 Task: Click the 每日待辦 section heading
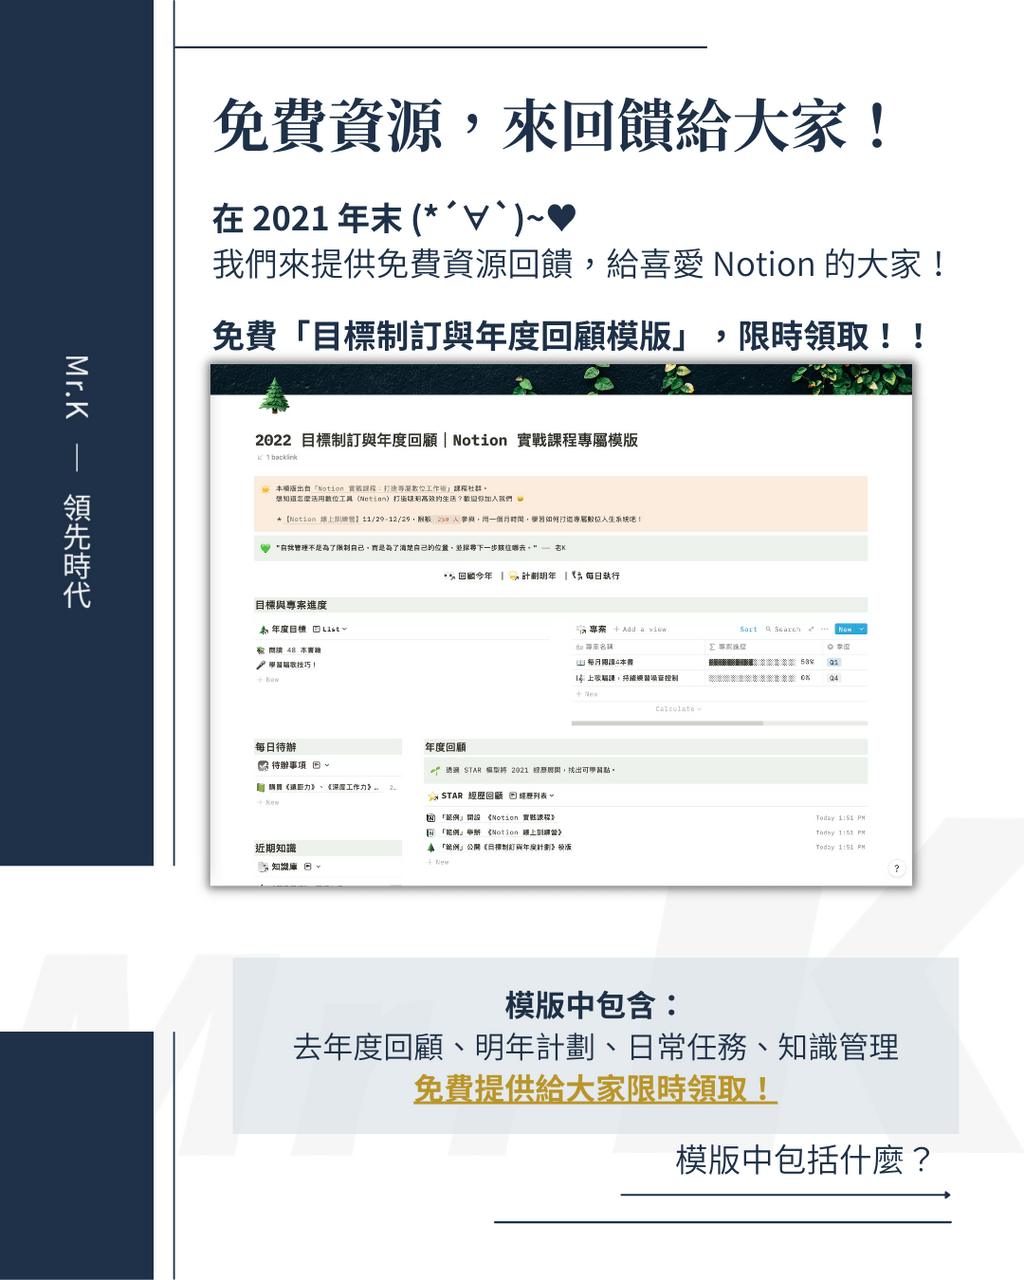[276, 747]
